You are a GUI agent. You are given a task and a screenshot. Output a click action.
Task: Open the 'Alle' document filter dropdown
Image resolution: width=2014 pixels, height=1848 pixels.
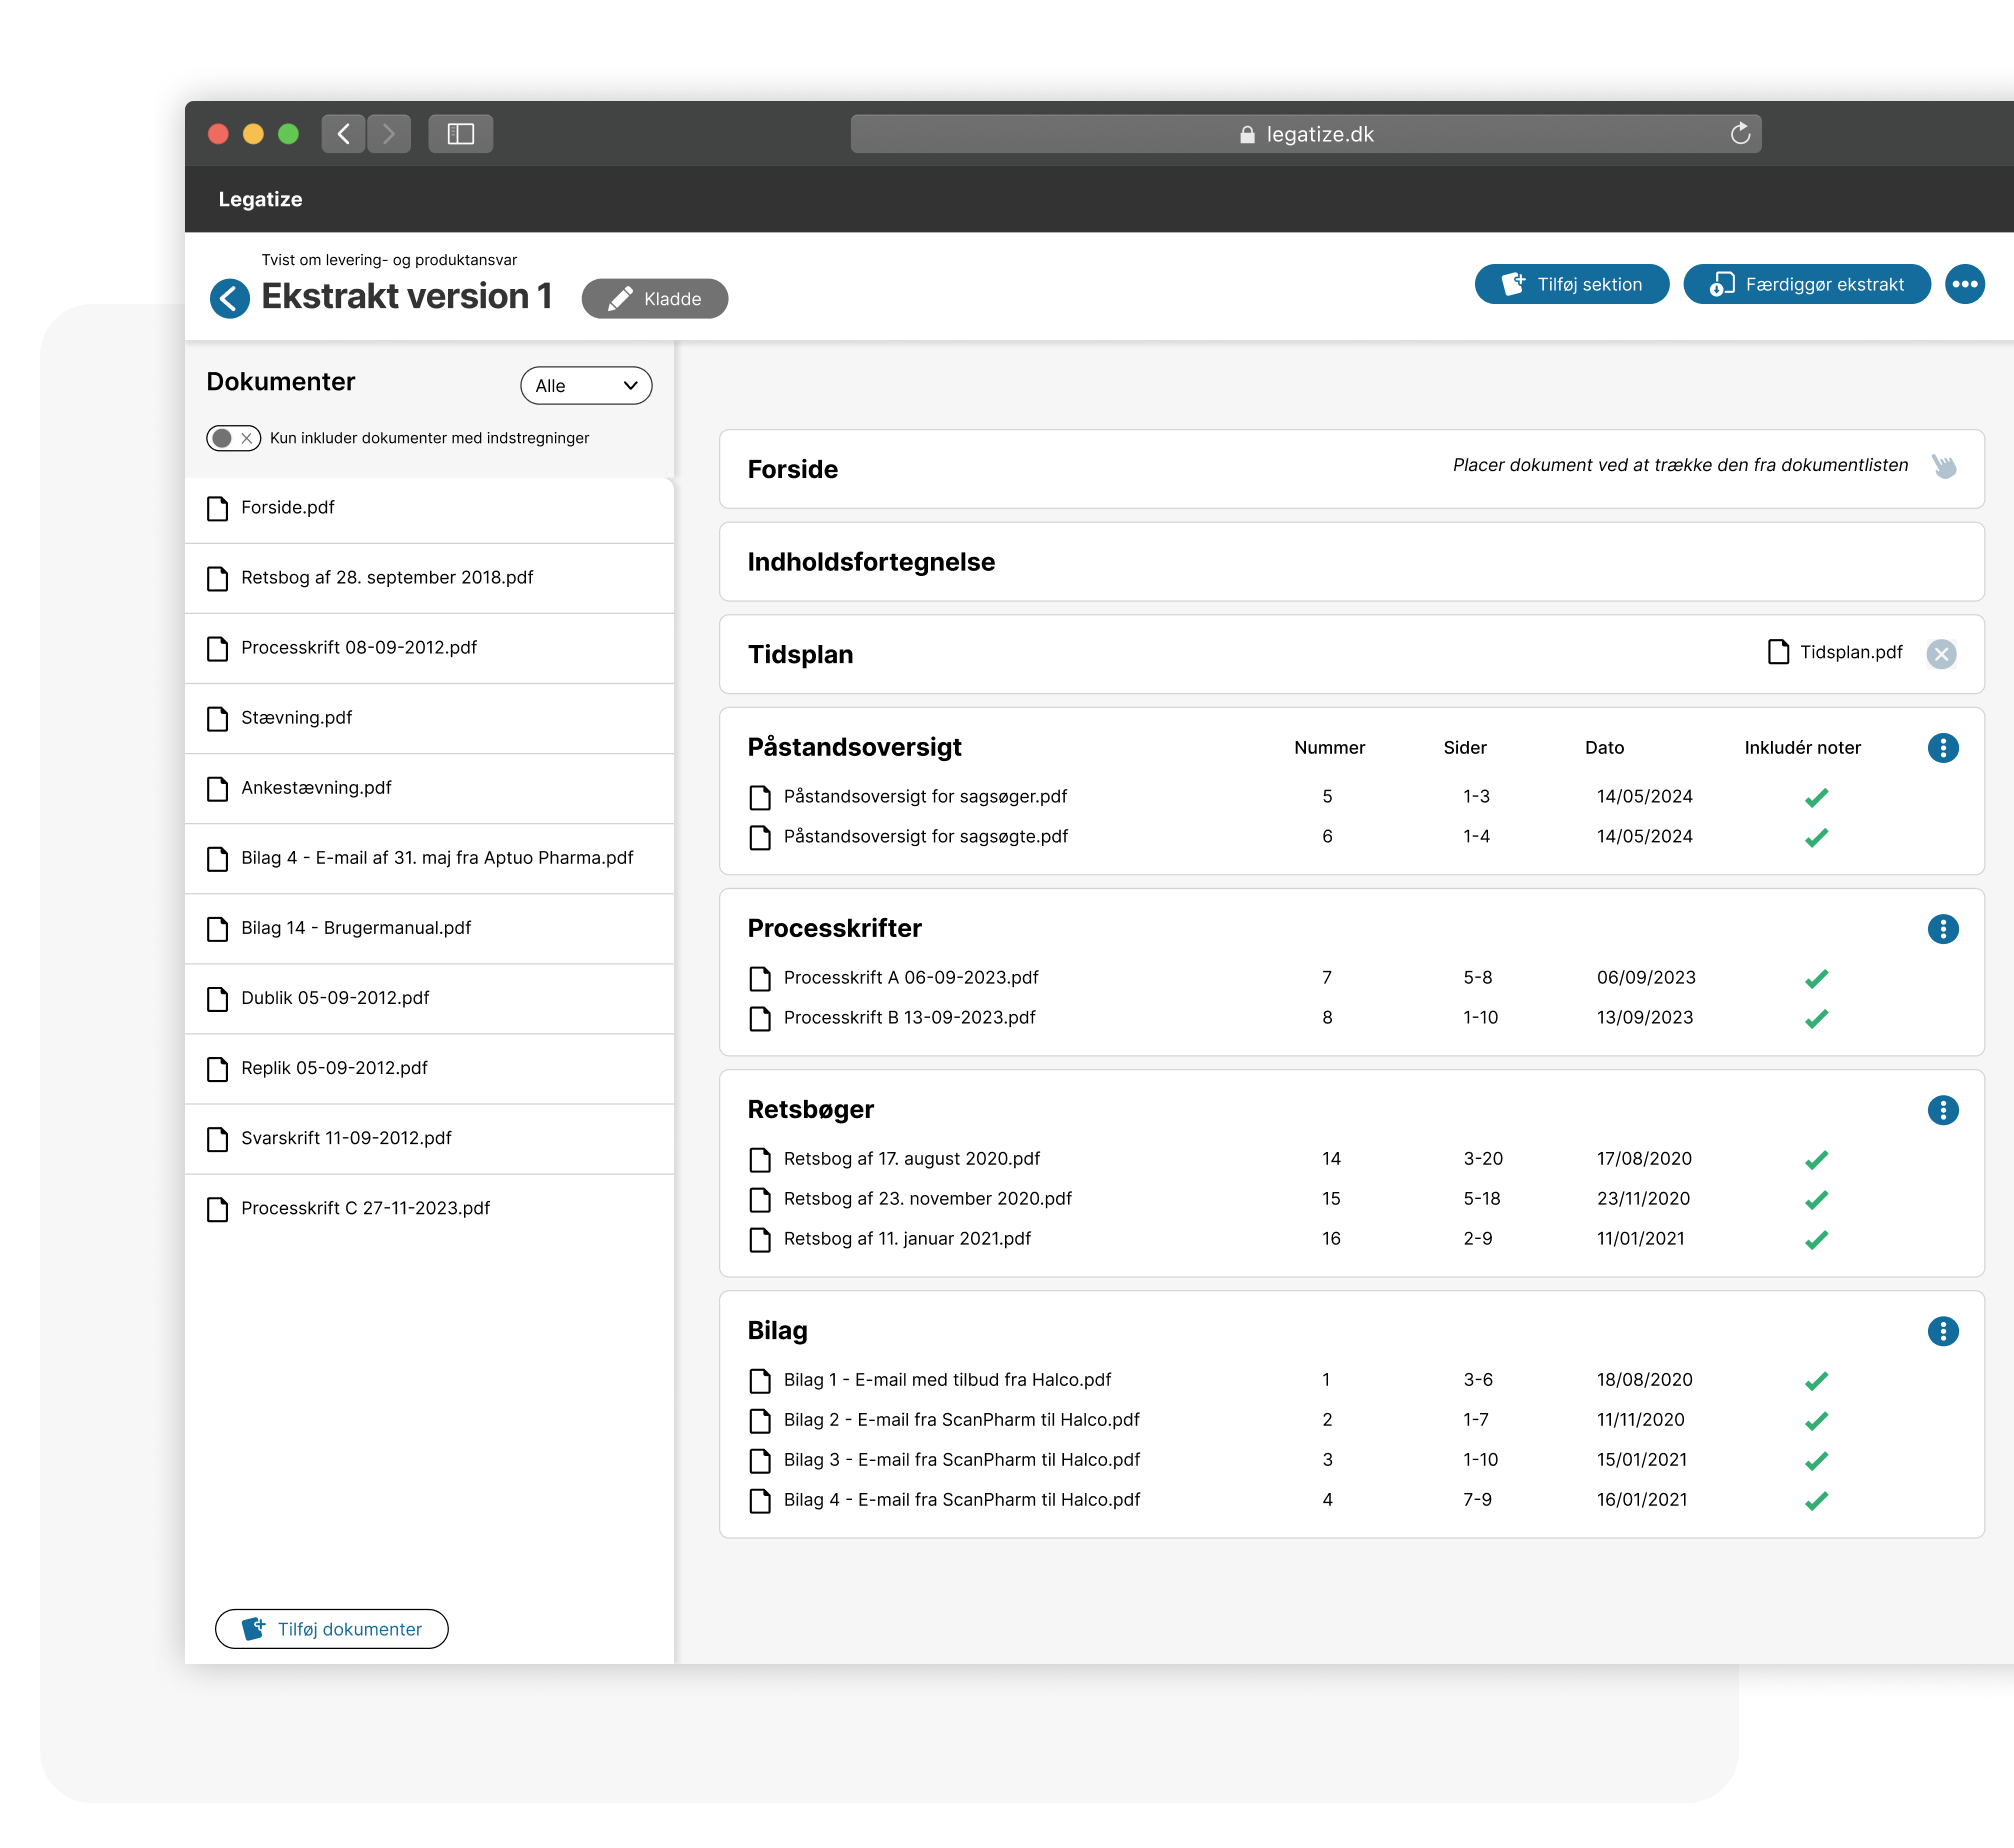(586, 386)
